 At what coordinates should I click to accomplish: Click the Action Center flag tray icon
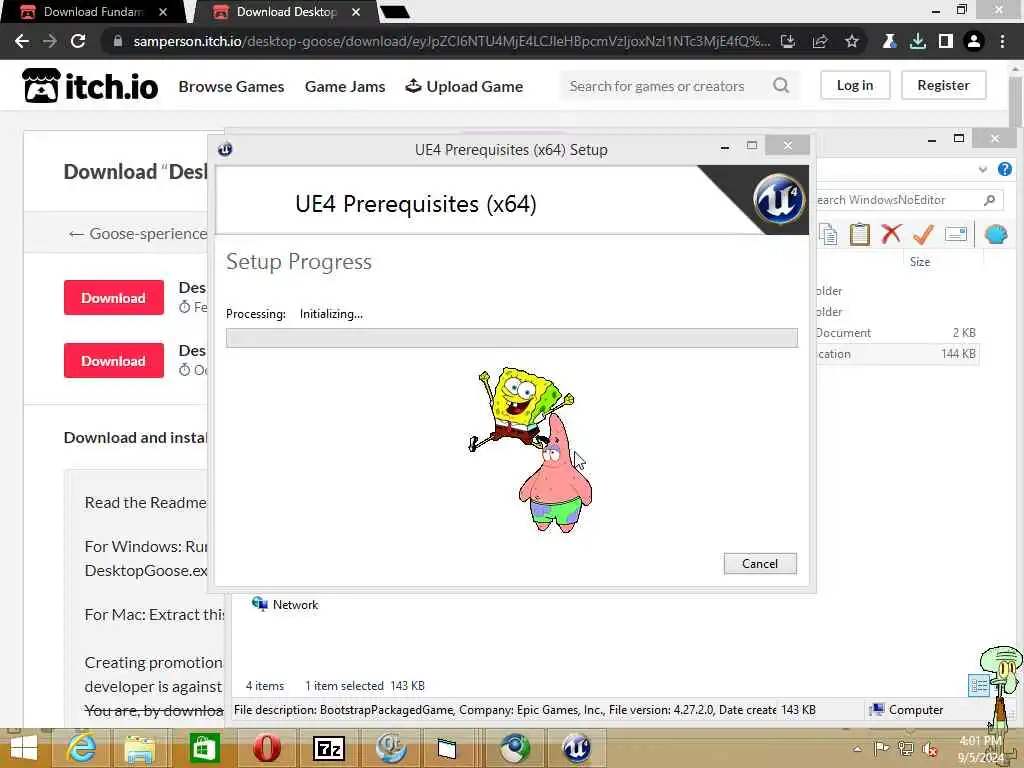coord(881,748)
